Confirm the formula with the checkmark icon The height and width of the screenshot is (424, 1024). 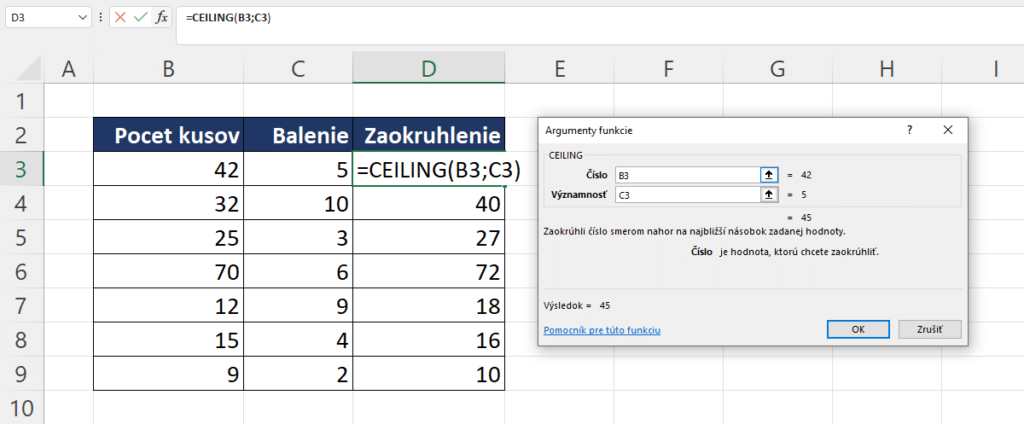tap(140, 18)
